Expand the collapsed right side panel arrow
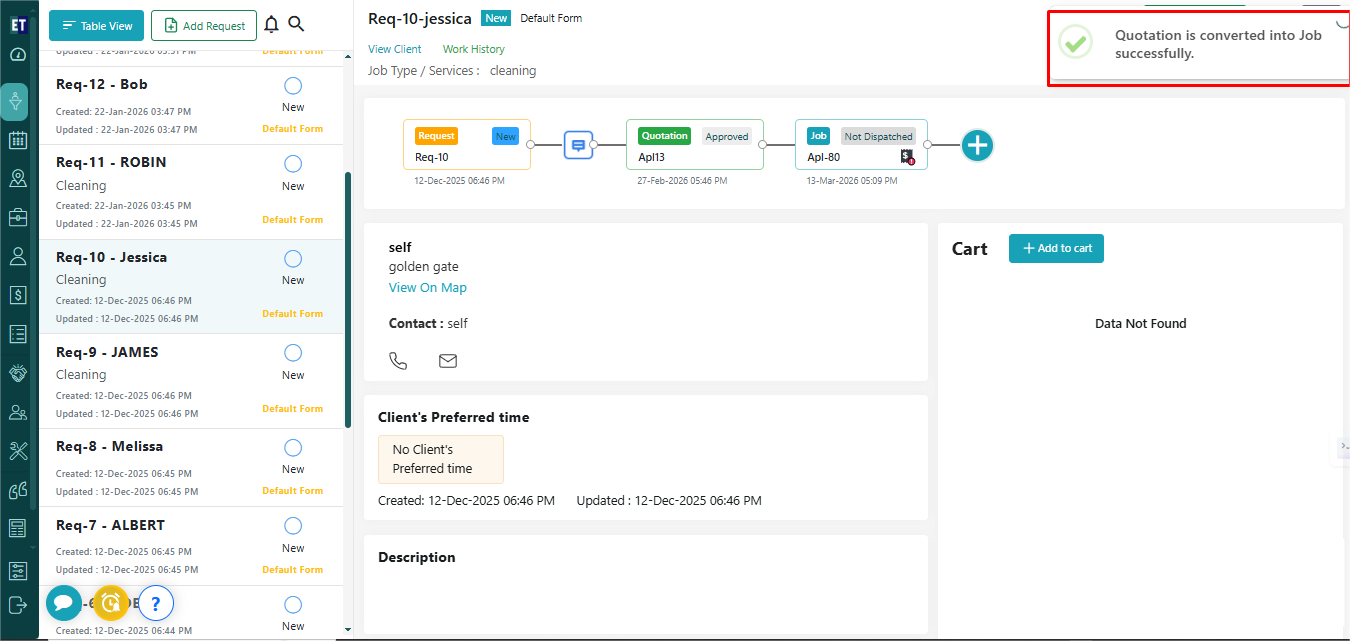Screen dimensions: 1350x641 (x=1343, y=446)
